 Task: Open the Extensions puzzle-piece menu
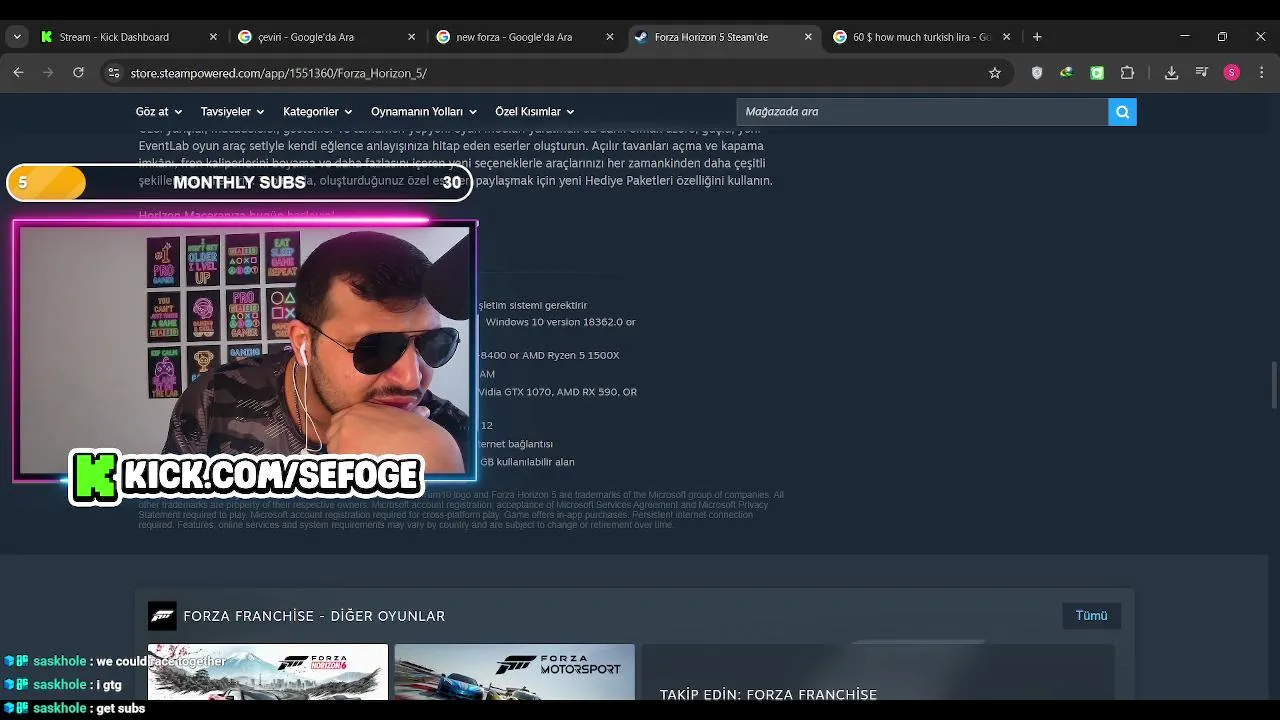1128,72
